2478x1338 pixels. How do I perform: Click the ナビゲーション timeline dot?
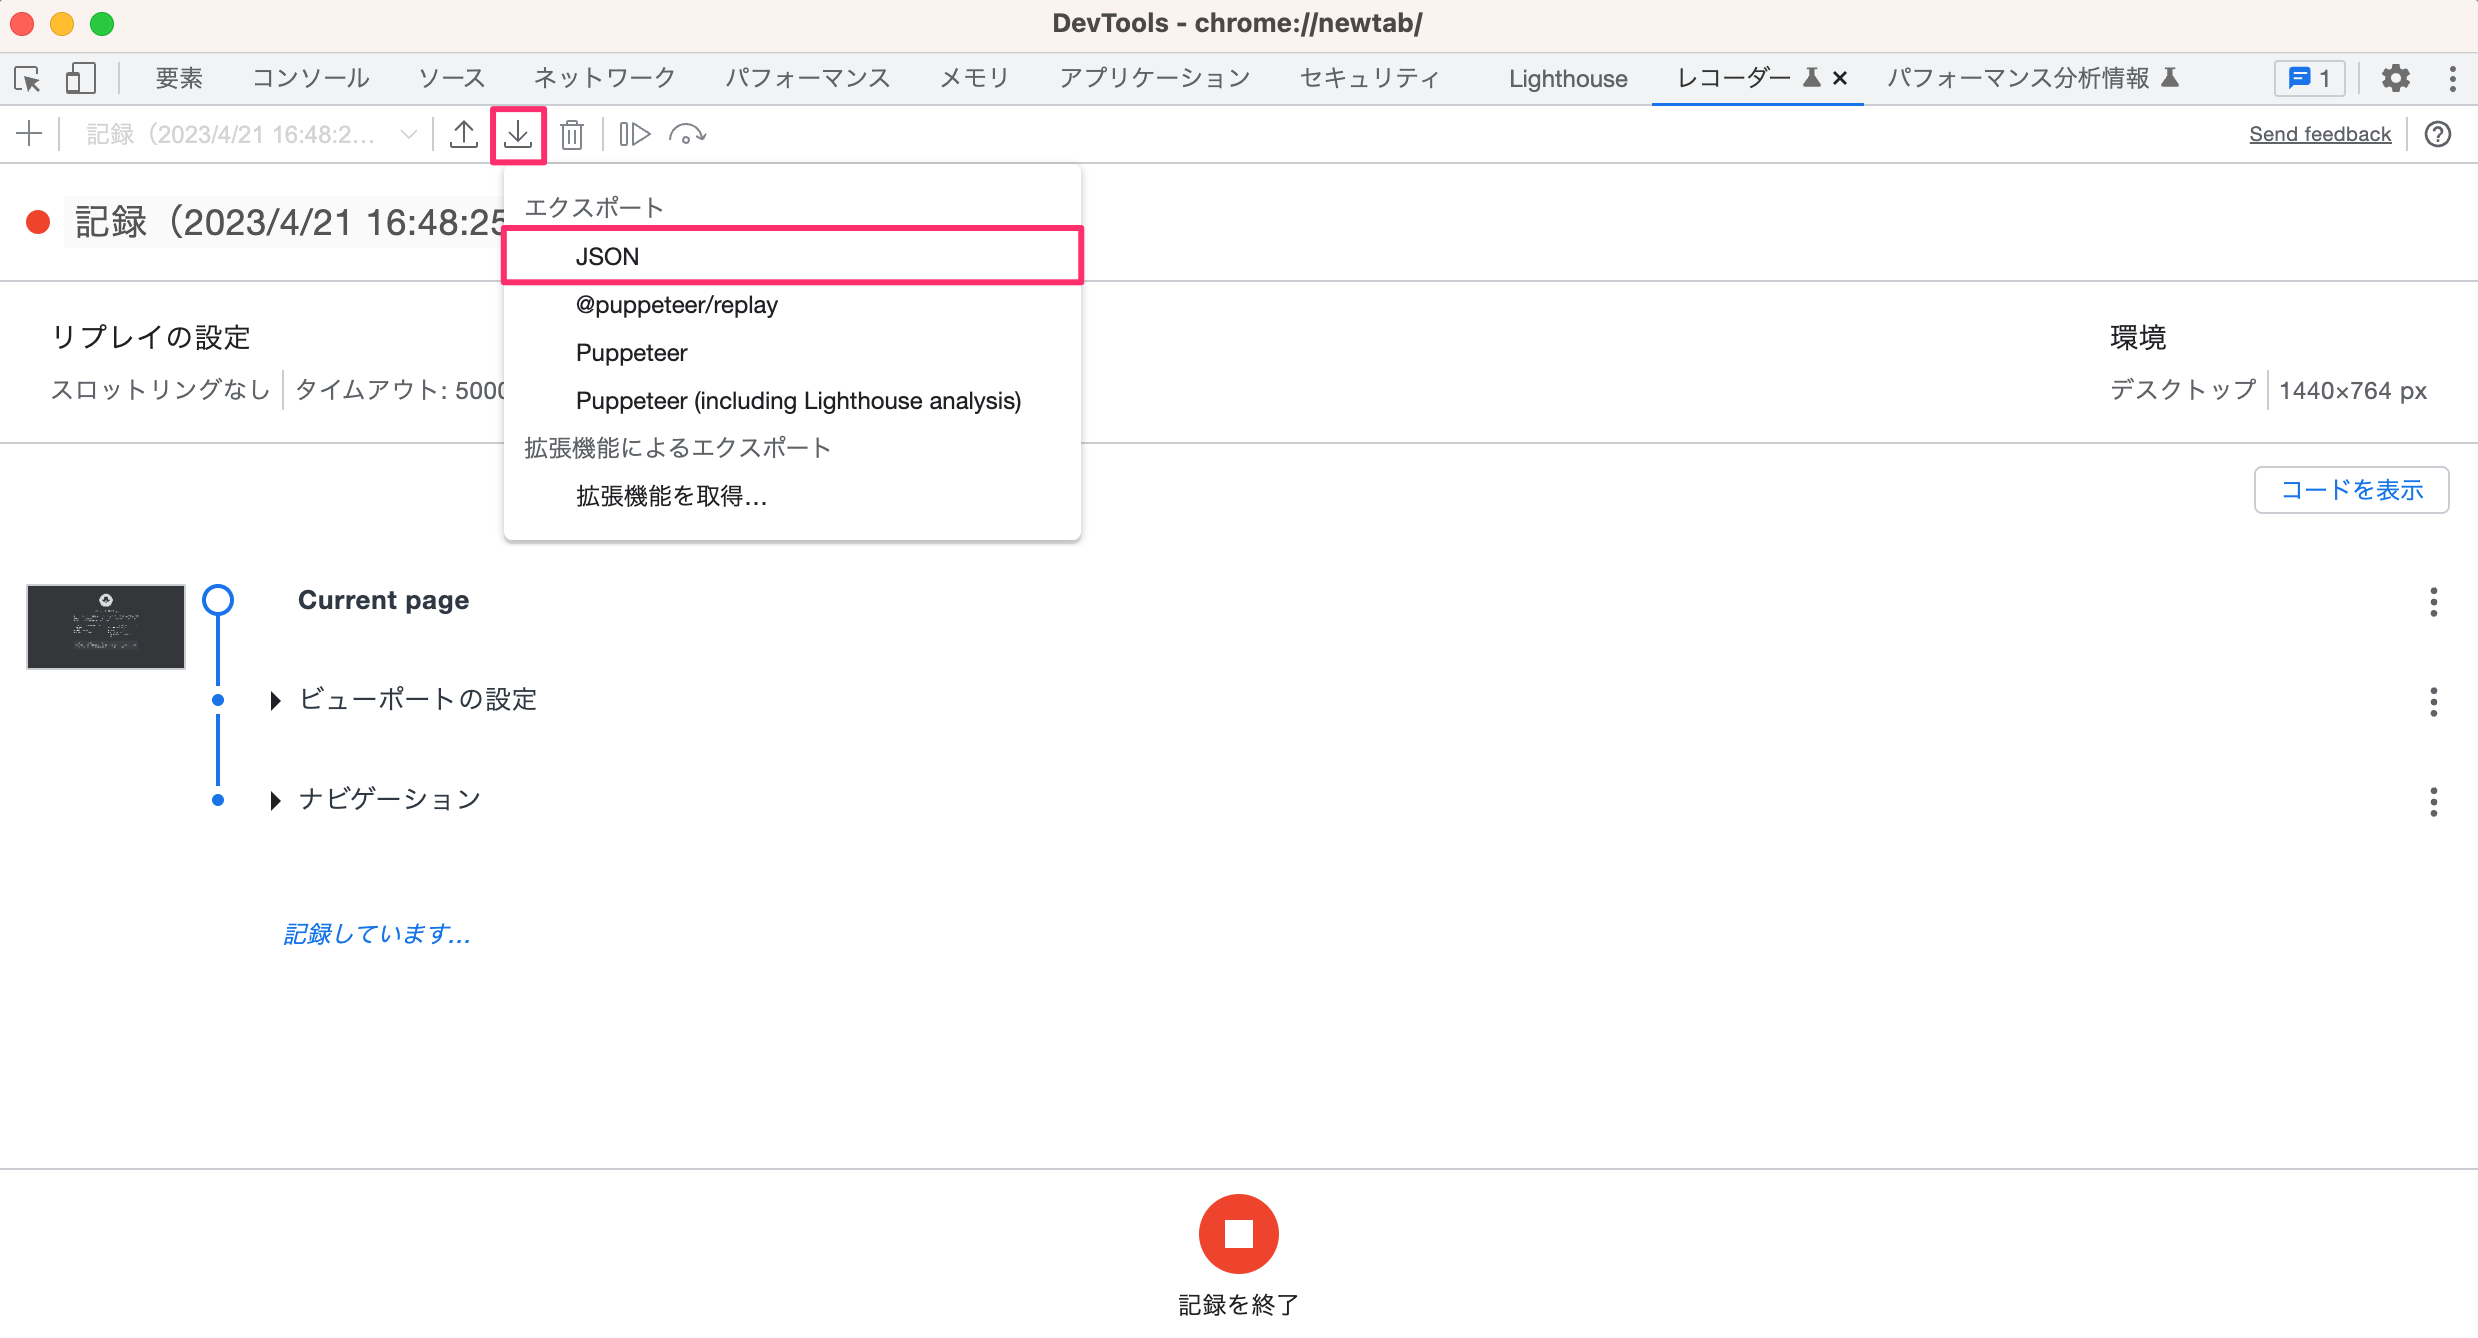[218, 800]
